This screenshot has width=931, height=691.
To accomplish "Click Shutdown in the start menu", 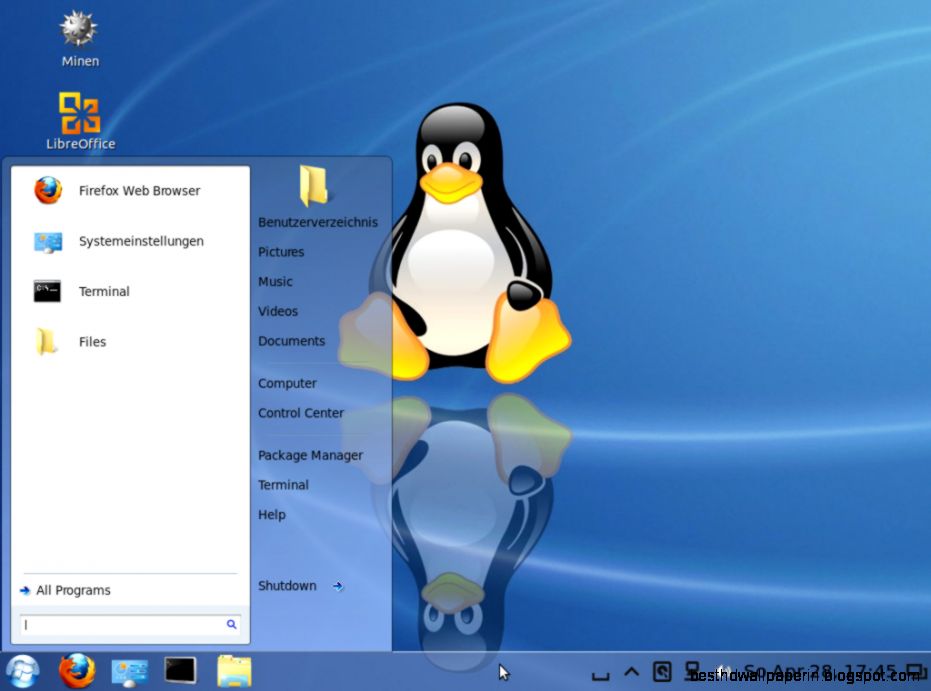I will (x=287, y=585).
